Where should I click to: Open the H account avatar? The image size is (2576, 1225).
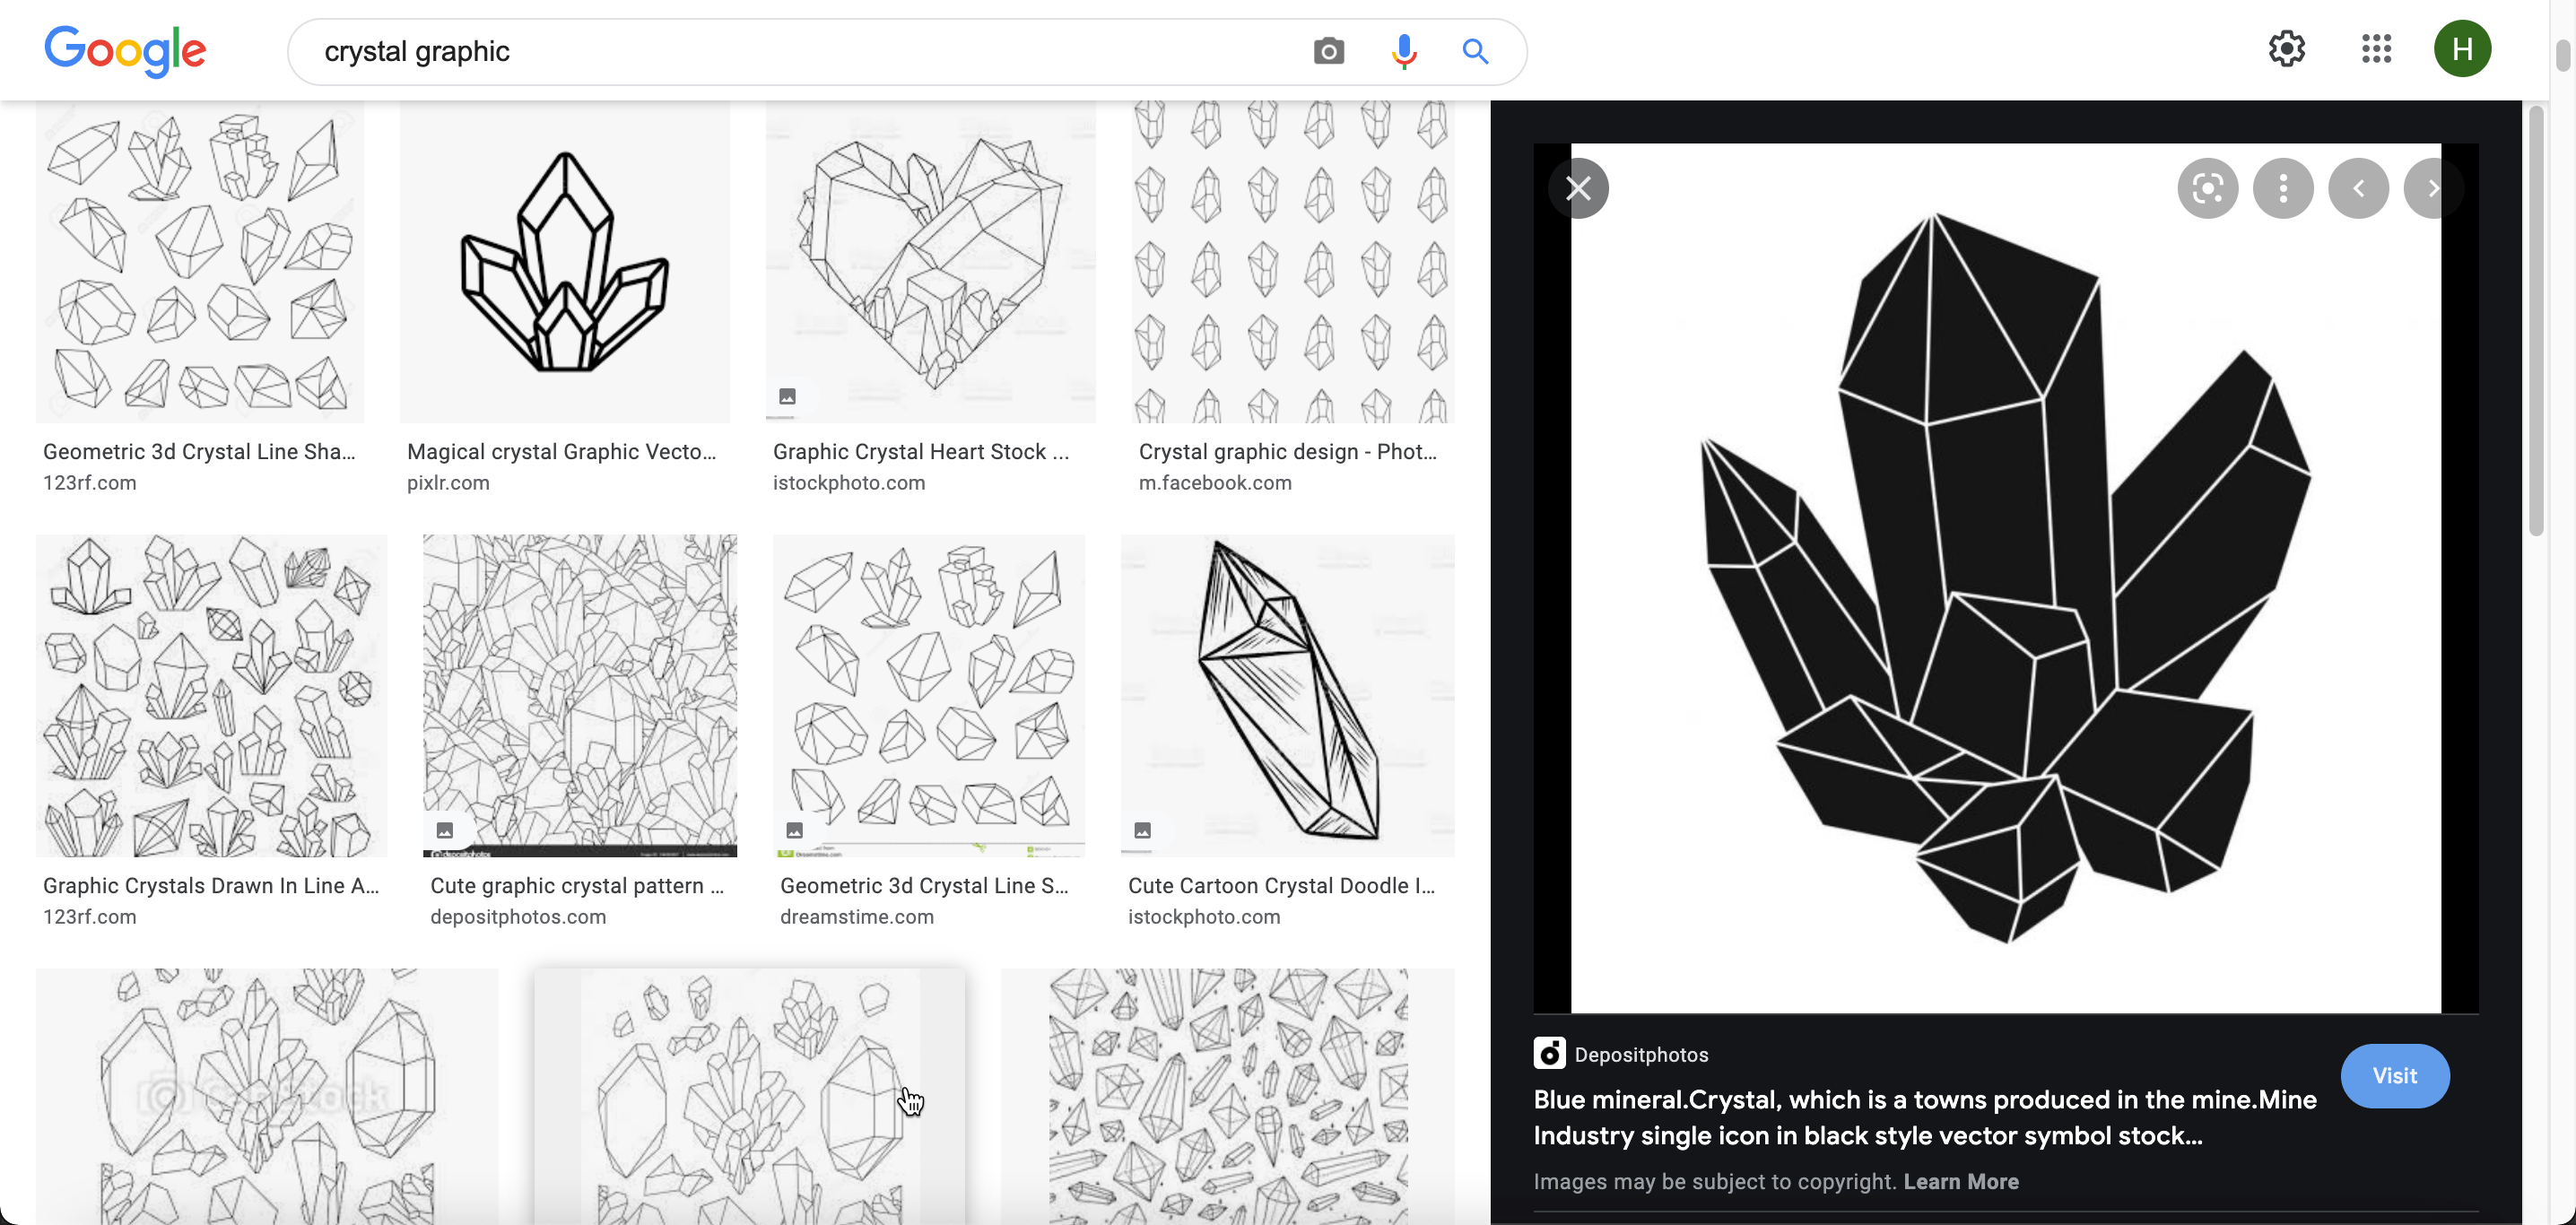pyautogui.click(x=2461, y=49)
